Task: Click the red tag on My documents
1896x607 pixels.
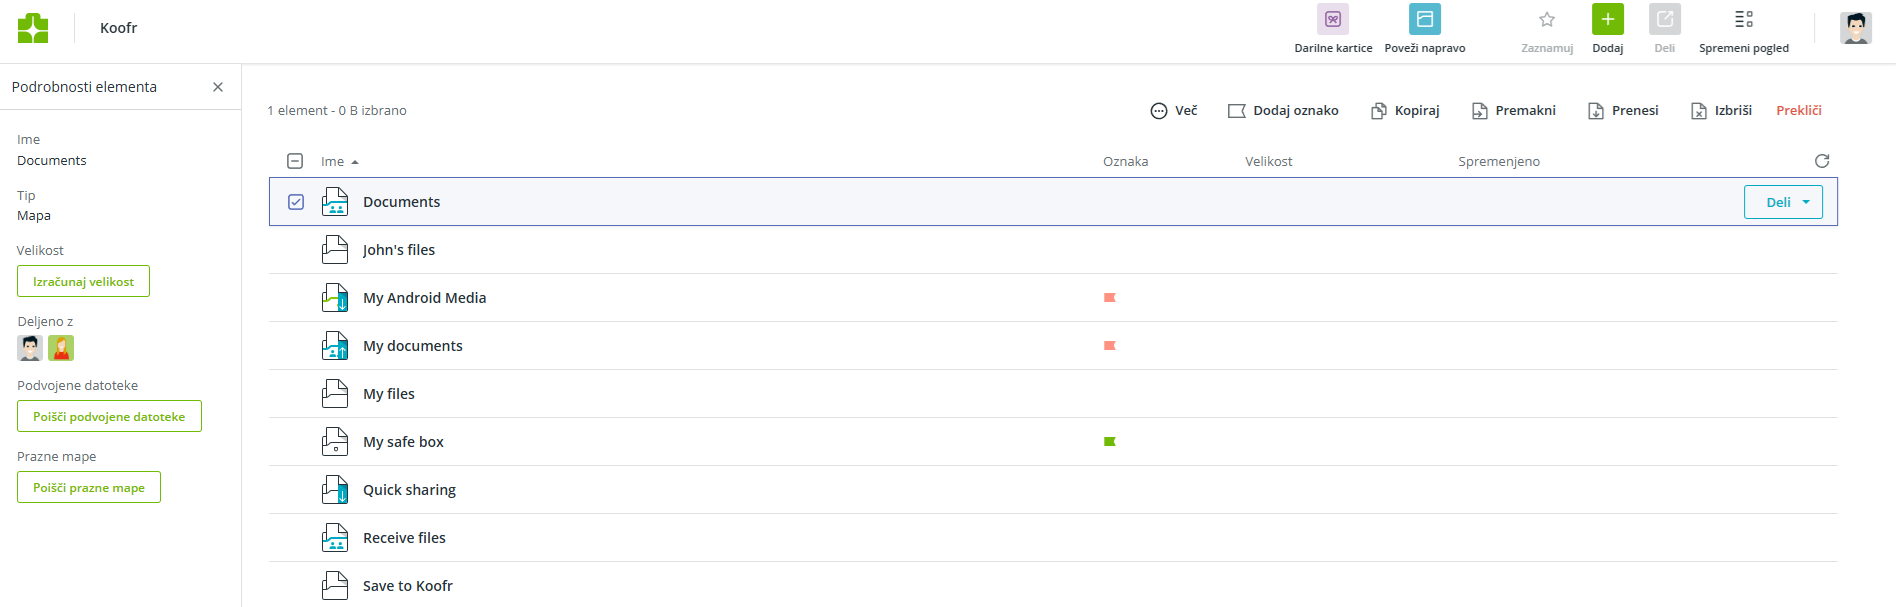Action: [1109, 346]
